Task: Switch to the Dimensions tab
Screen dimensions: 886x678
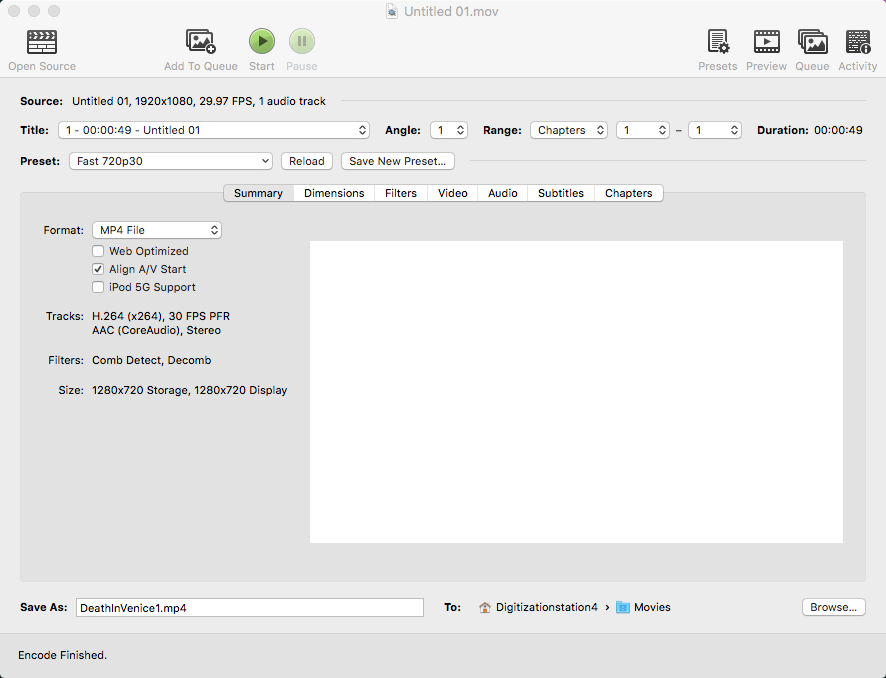Action: [334, 193]
